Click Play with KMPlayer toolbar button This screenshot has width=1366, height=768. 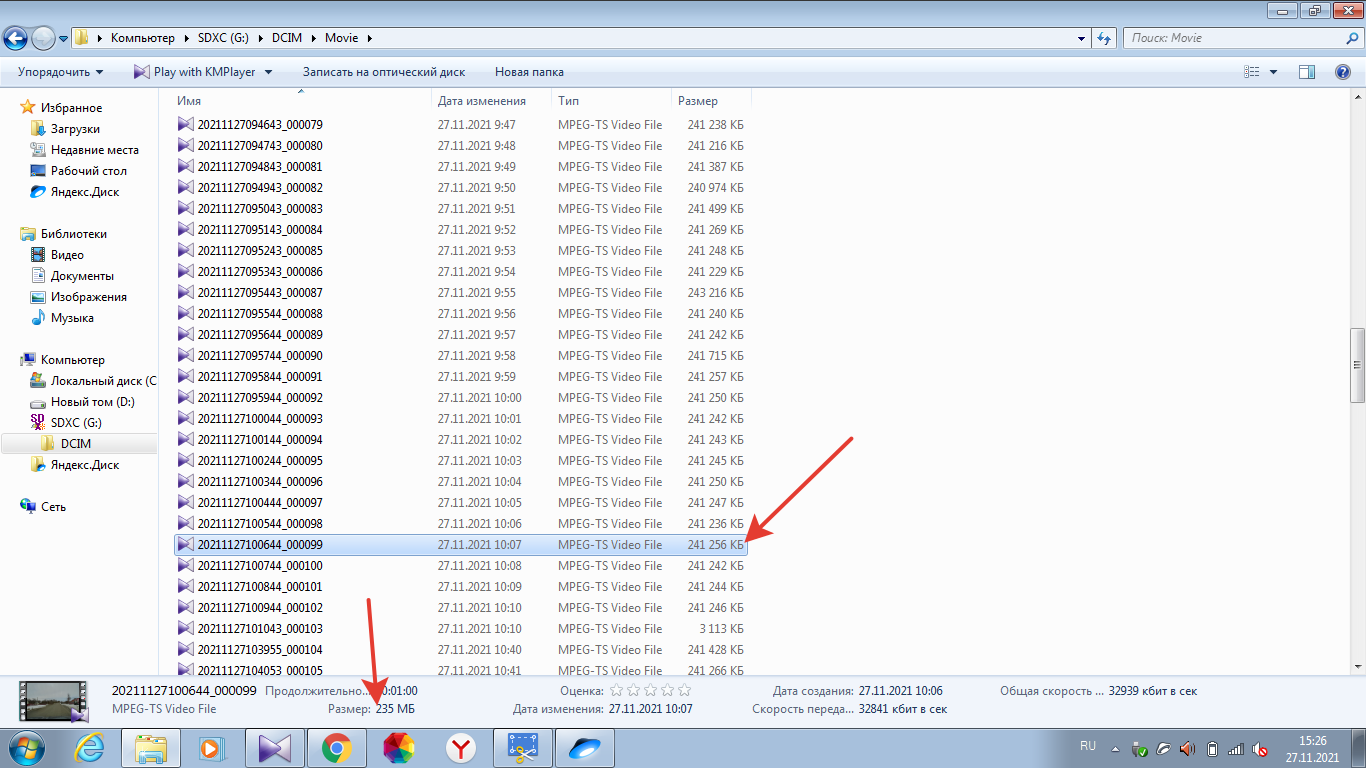(x=194, y=72)
